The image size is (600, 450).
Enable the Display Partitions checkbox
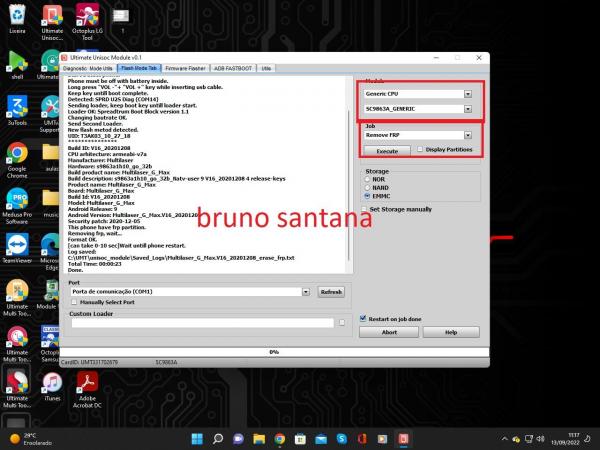click(418, 149)
